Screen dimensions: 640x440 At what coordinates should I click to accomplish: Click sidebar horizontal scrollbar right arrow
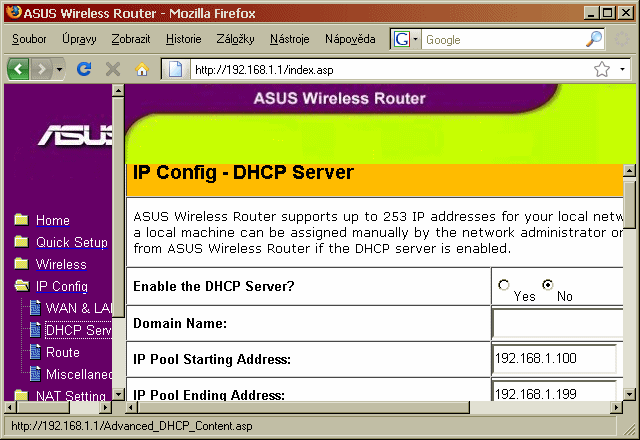pos(106,407)
